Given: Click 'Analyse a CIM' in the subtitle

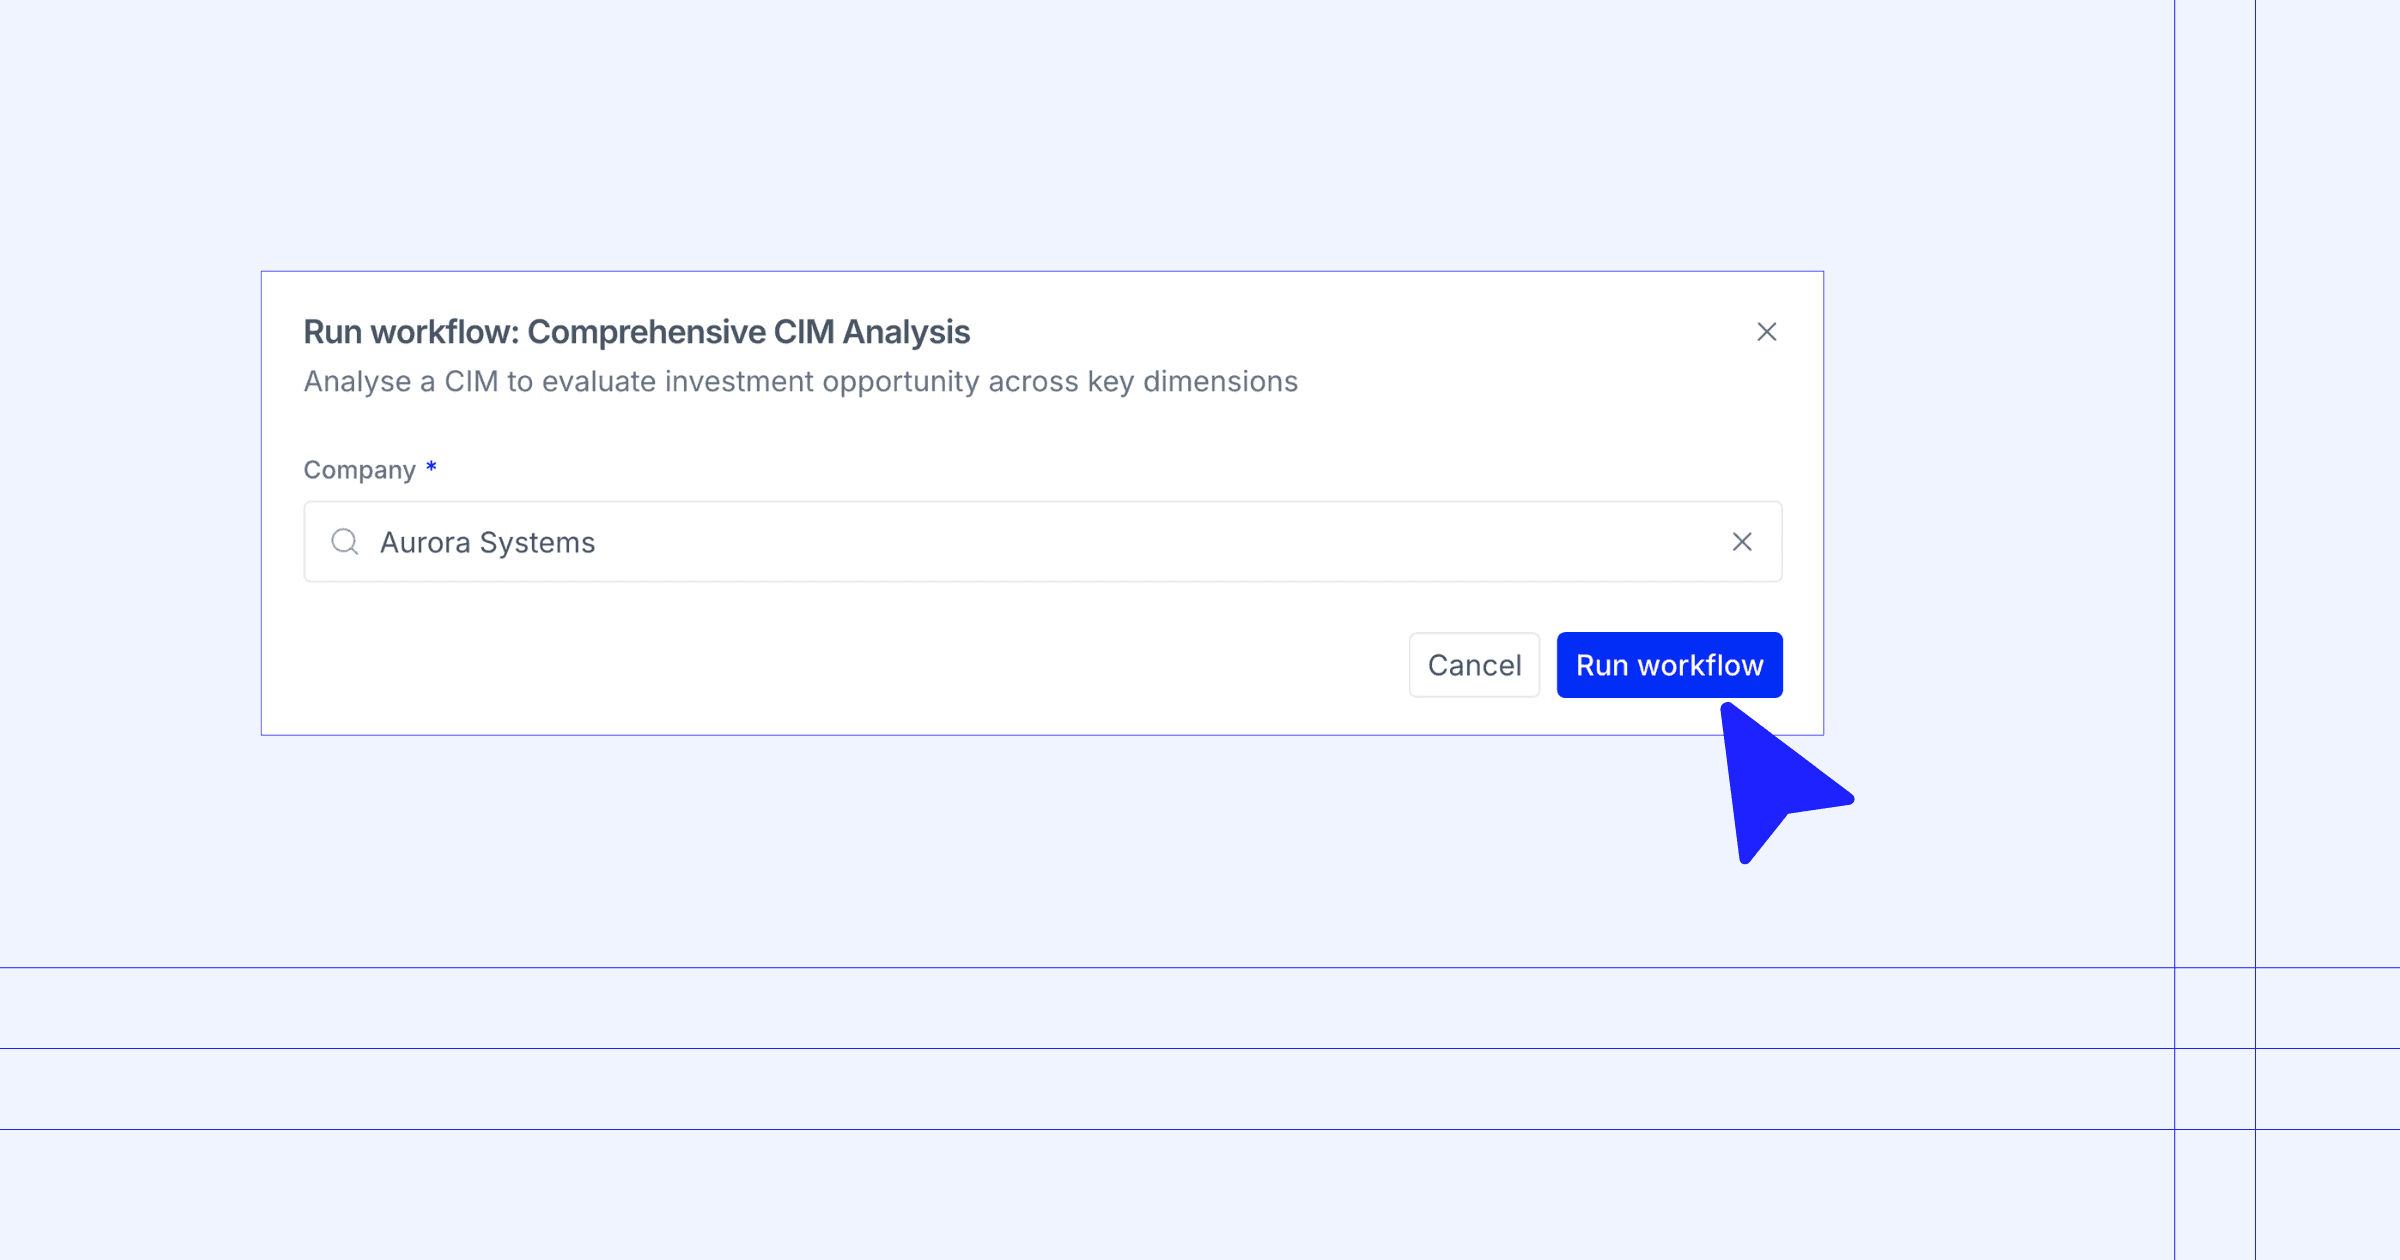Looking at the screenshot, I should coord(400,382).
